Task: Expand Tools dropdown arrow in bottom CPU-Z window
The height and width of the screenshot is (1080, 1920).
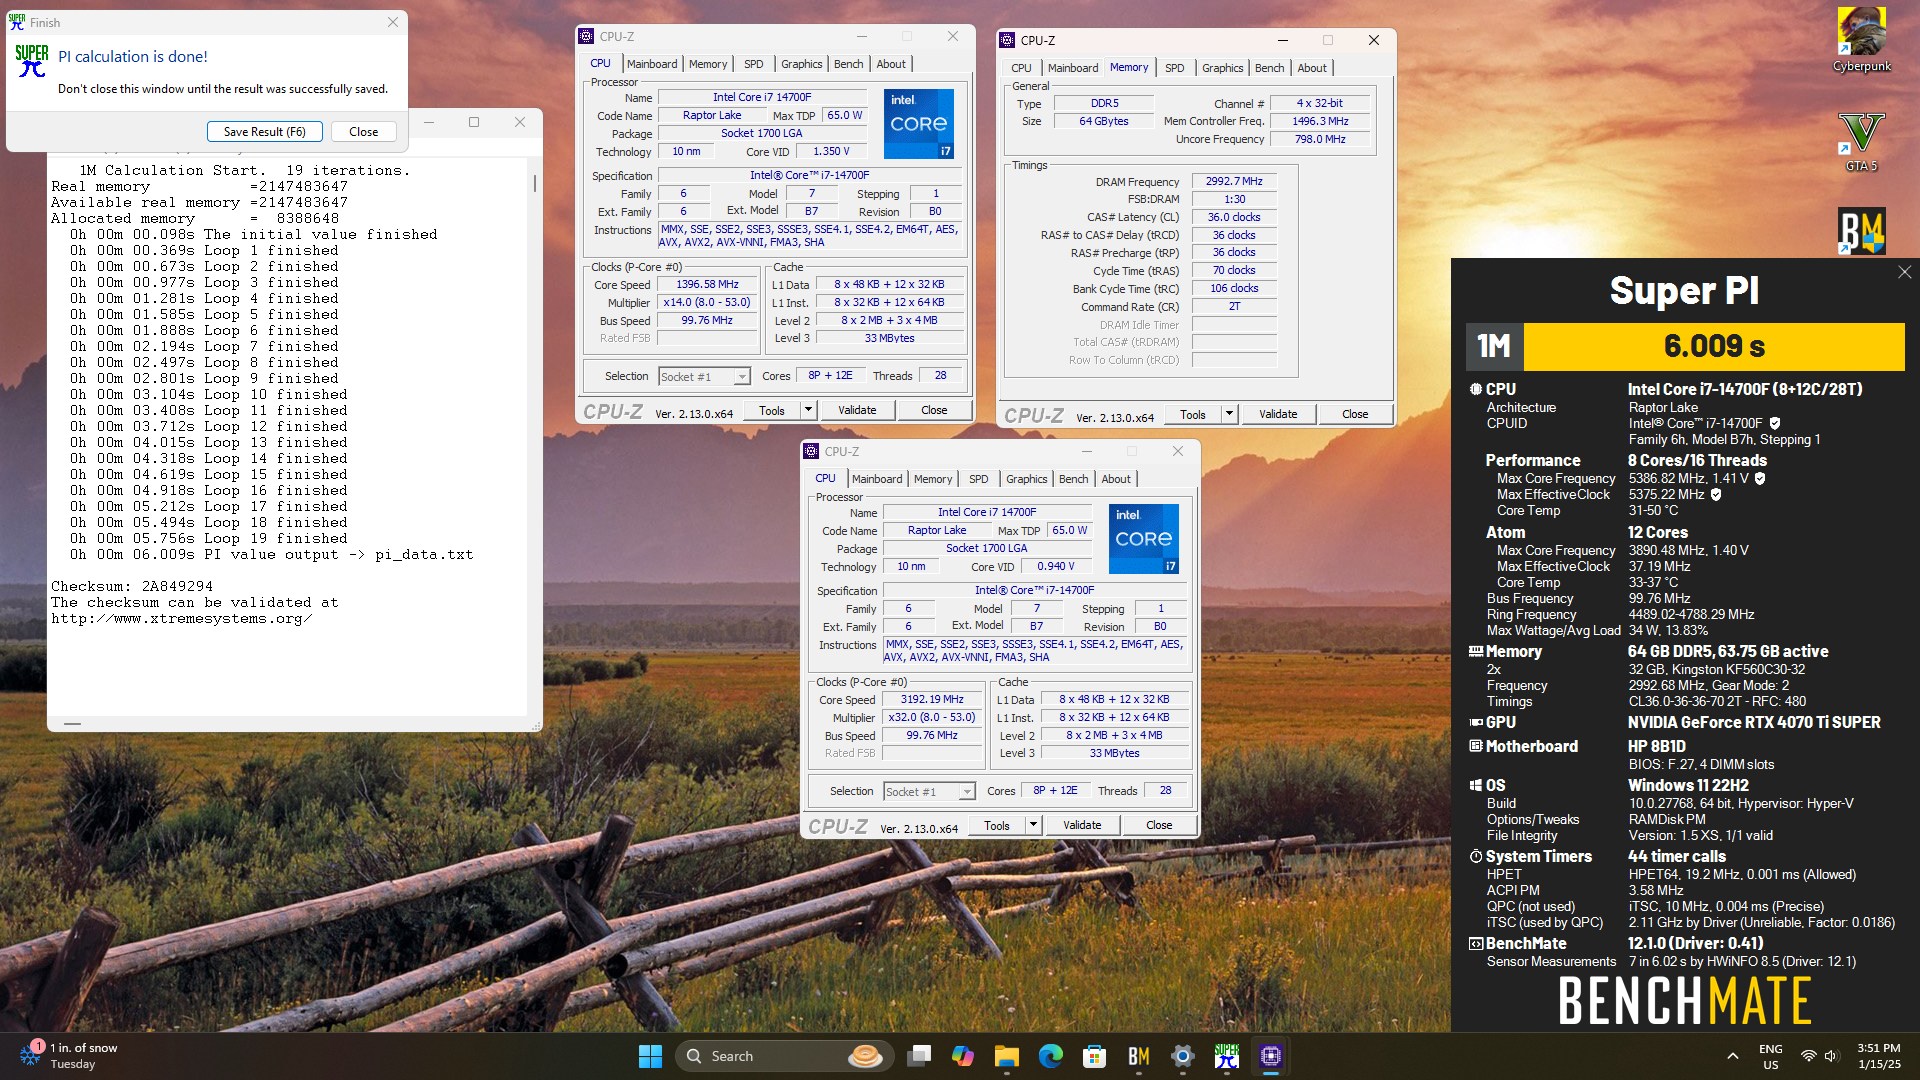Action: click(x=1033, y=825)
